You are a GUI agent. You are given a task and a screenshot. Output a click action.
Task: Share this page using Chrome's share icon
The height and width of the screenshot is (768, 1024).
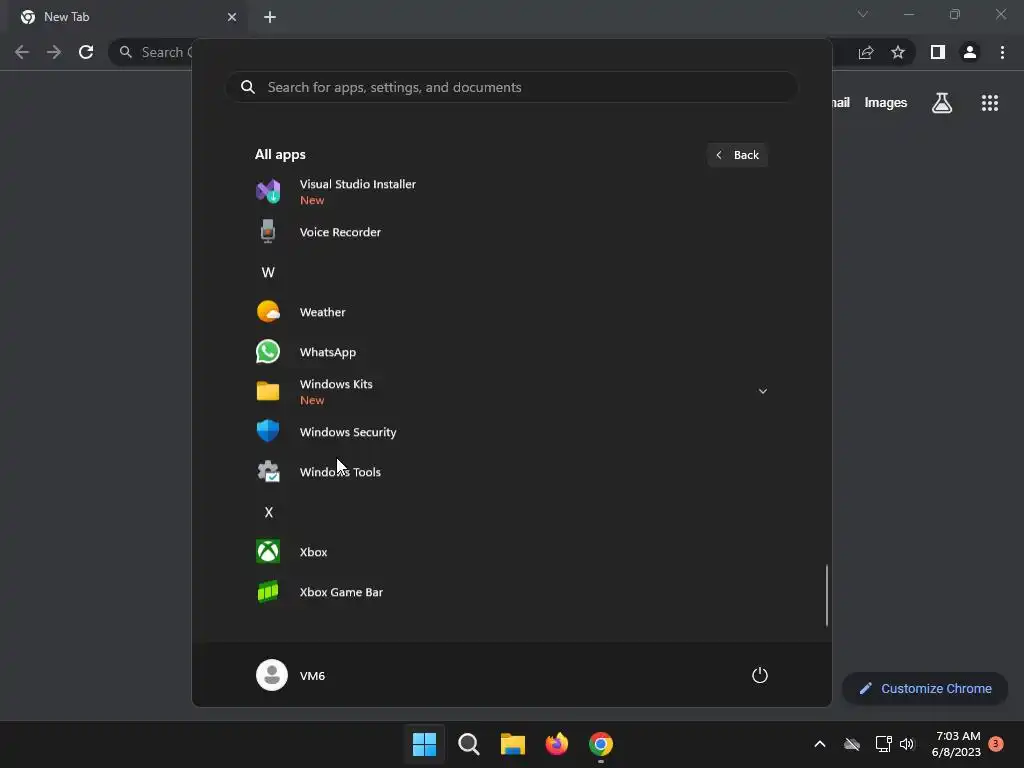[866, 52]
